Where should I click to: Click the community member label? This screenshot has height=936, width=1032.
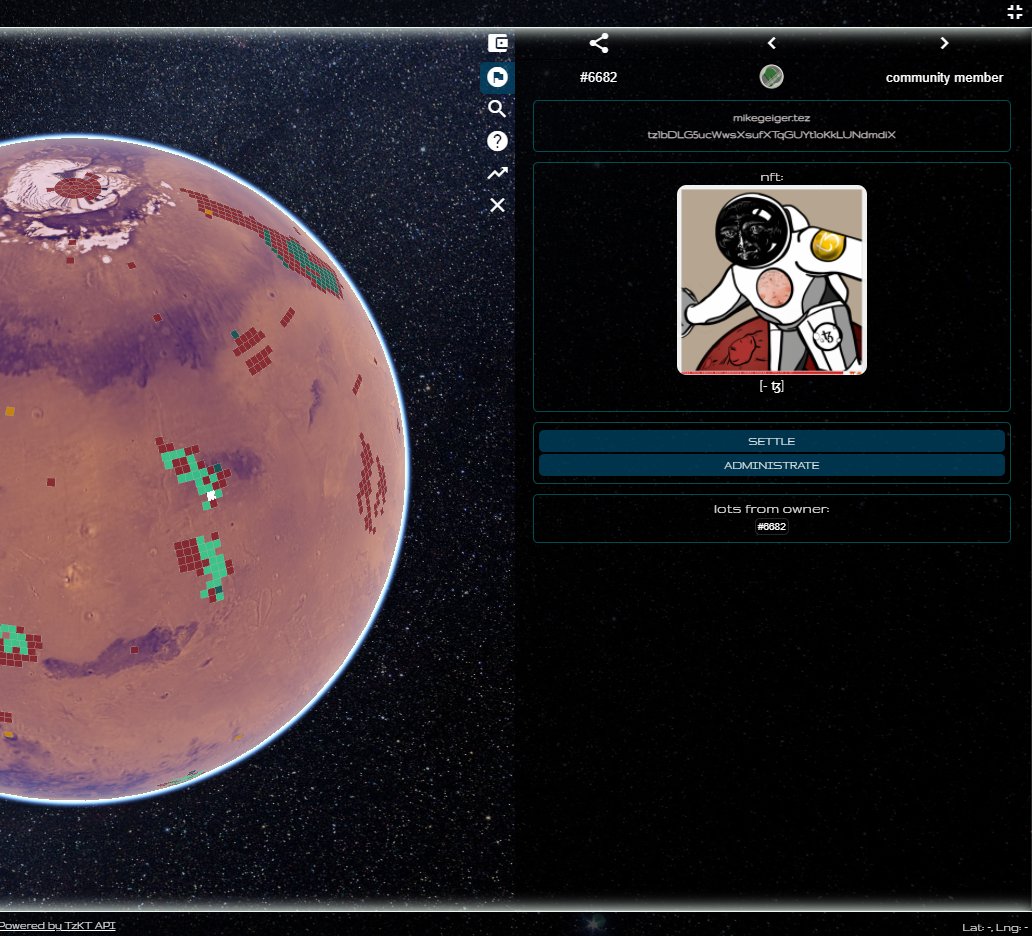[944, 78]
